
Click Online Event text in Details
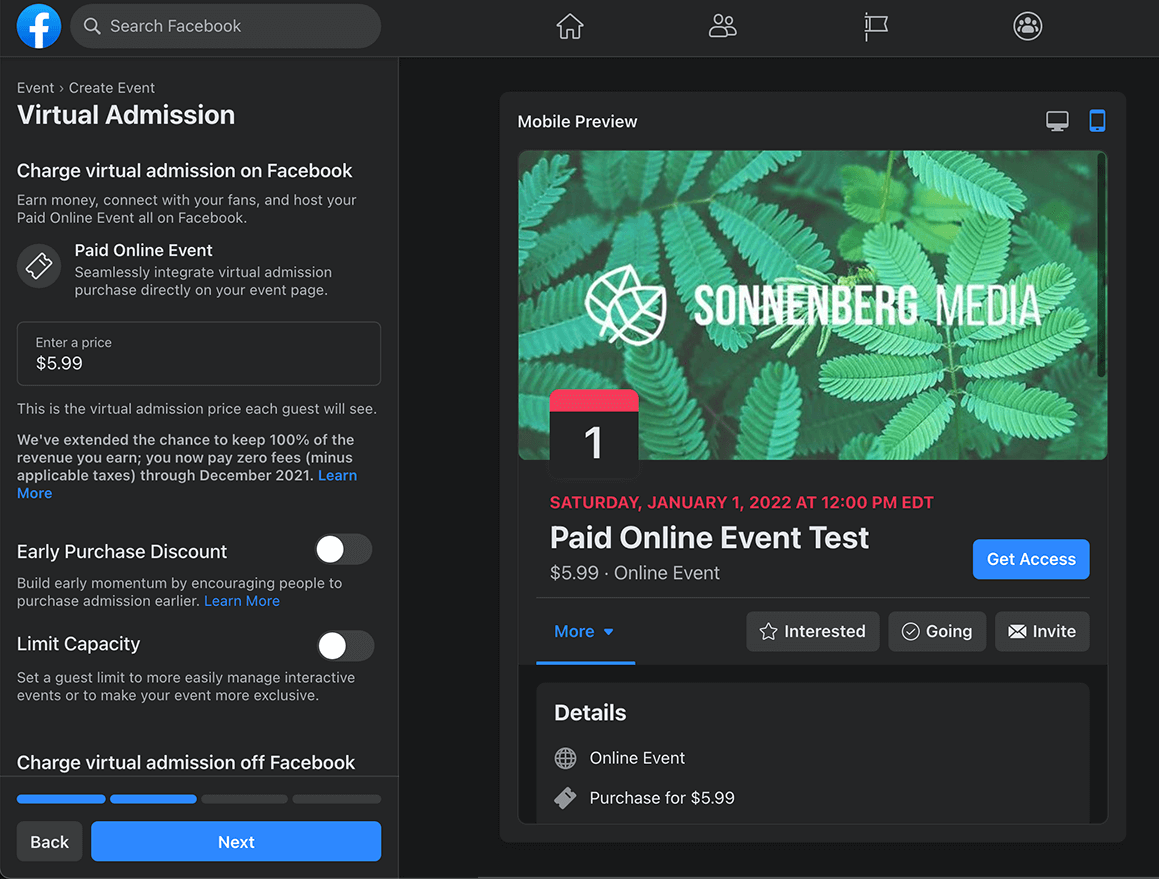[x=637, y=758]
